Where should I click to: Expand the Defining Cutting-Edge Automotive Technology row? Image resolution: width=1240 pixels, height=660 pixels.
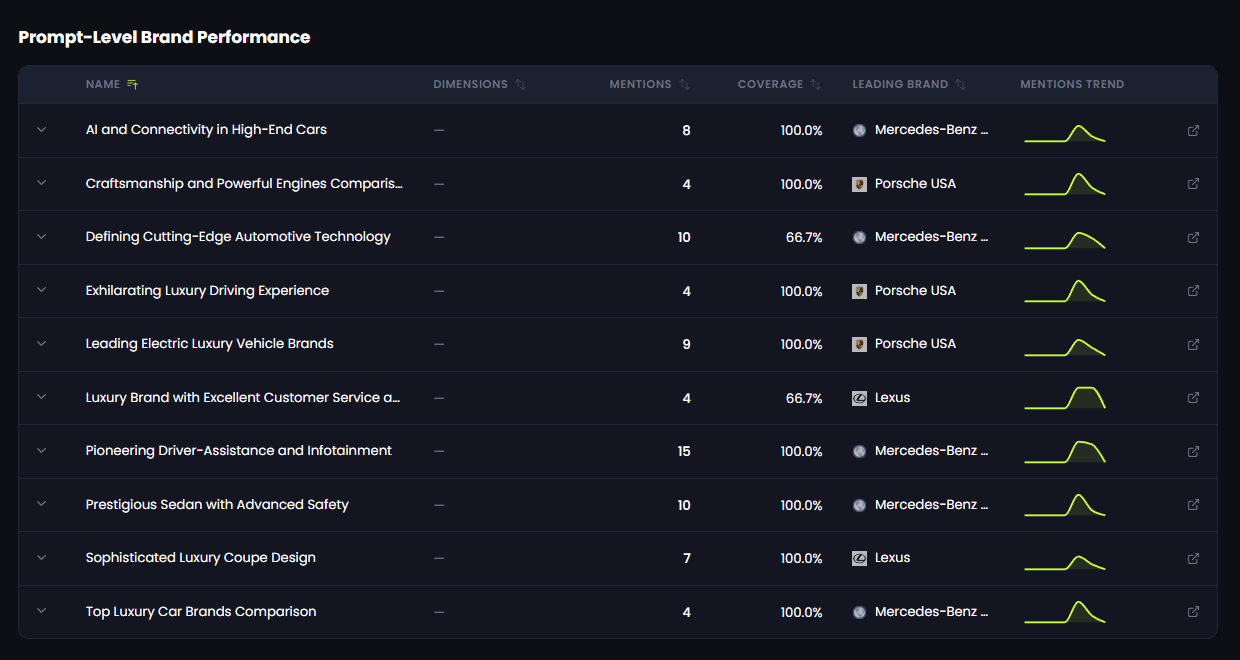(x=42, y=237)
